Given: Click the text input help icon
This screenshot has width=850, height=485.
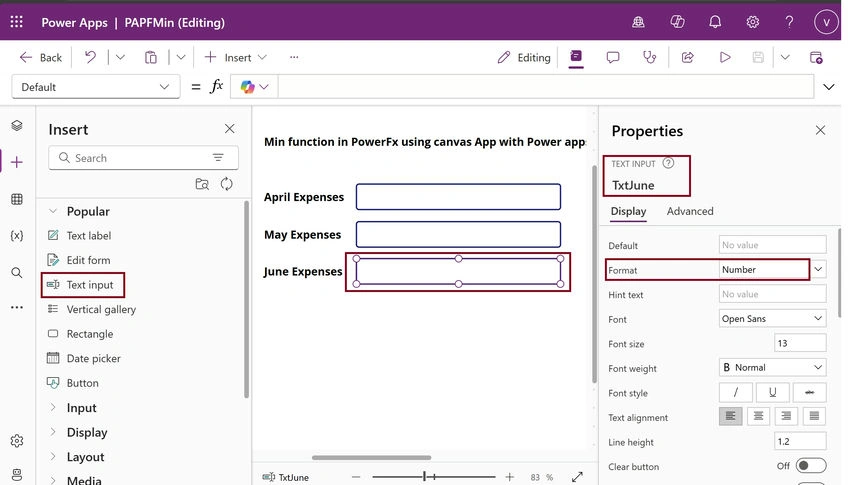Looking at the screenshot, I should pyautogui.click(x=668, y=163).
